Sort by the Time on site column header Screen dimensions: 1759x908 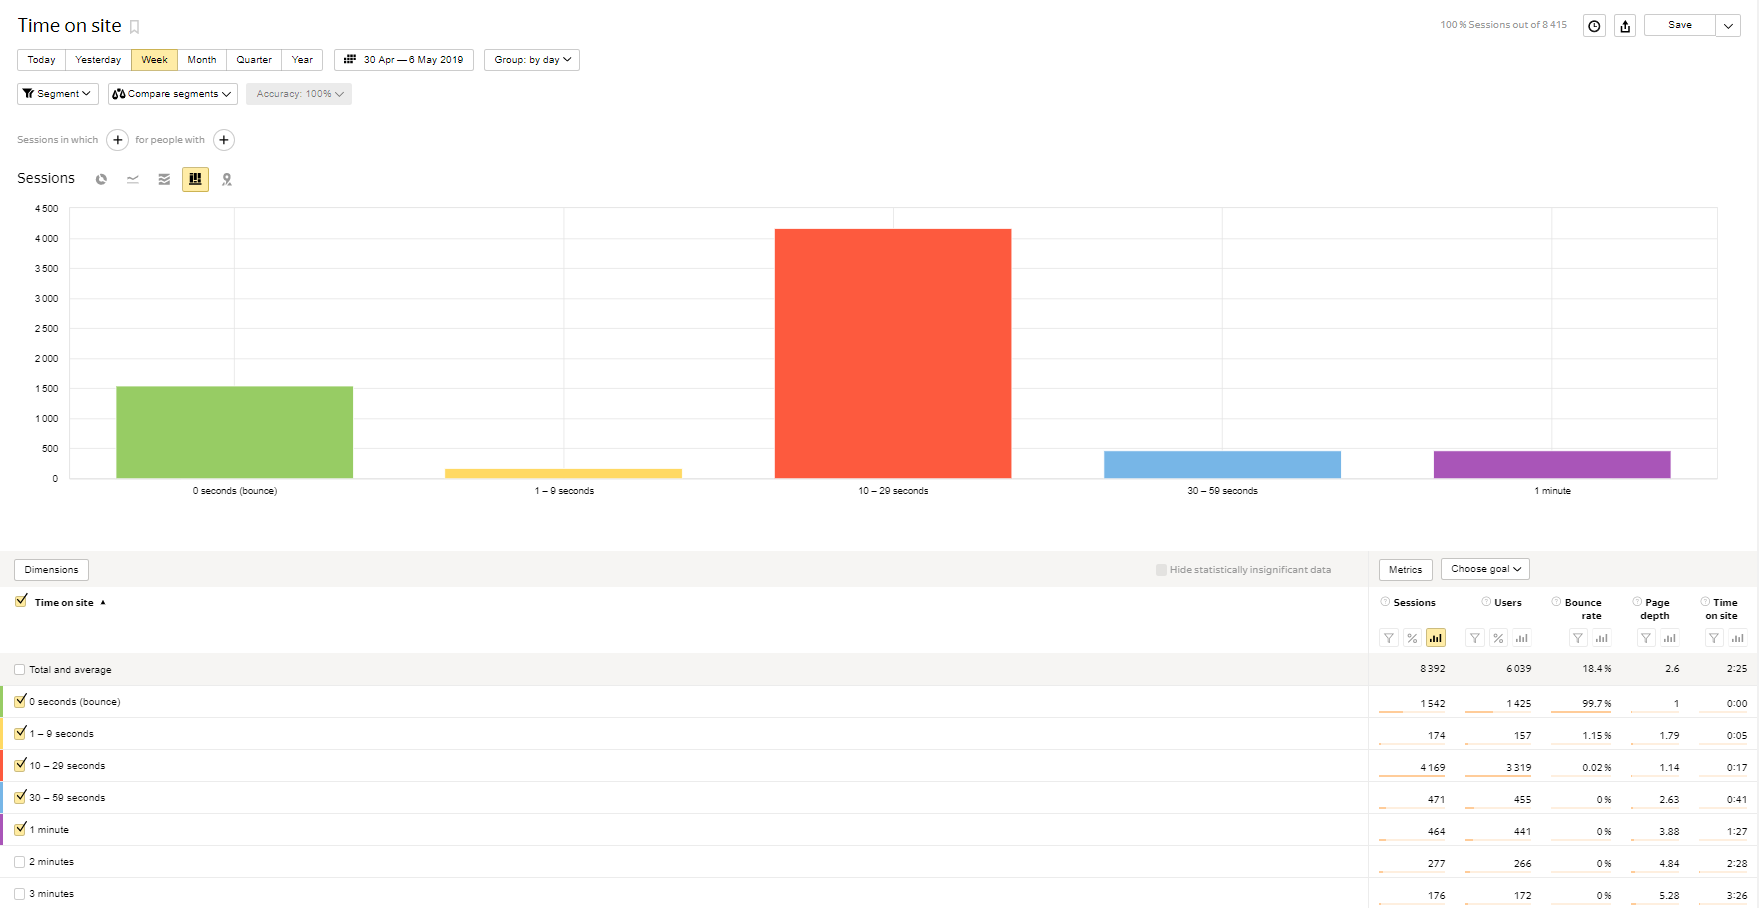click(x=64, y=603)
